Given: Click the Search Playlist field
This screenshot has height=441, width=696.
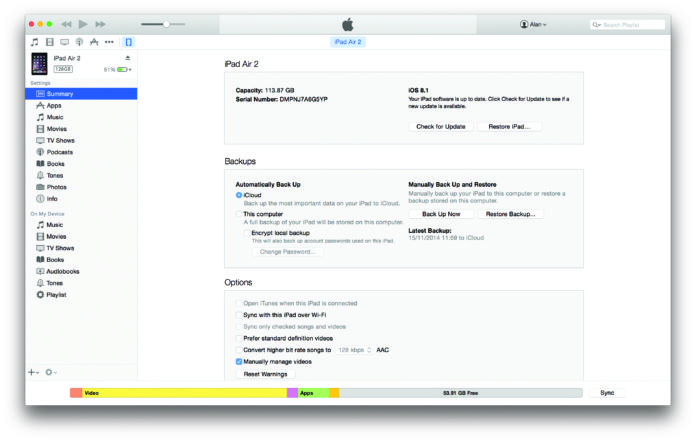Looking at the screenshot, I should coord(627,25).
